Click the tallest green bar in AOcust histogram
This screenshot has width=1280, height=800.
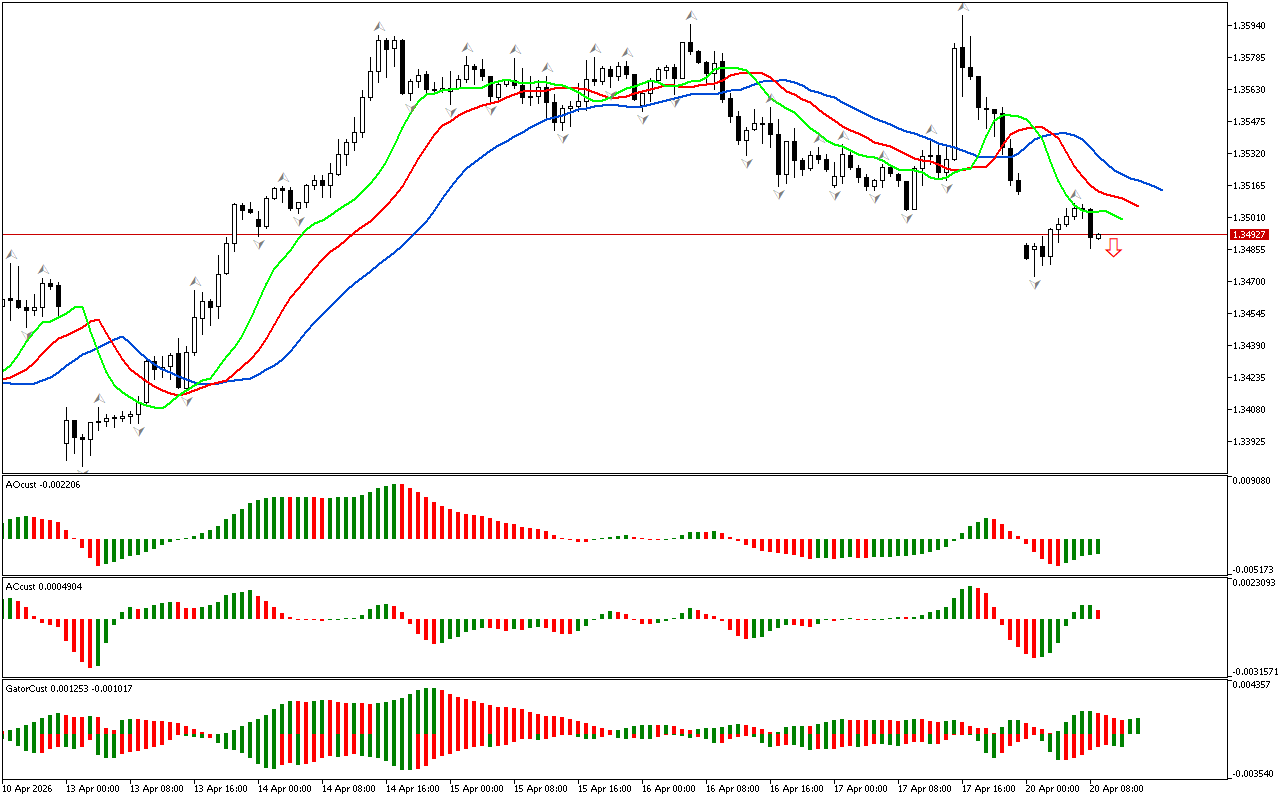tap(392, 512)
